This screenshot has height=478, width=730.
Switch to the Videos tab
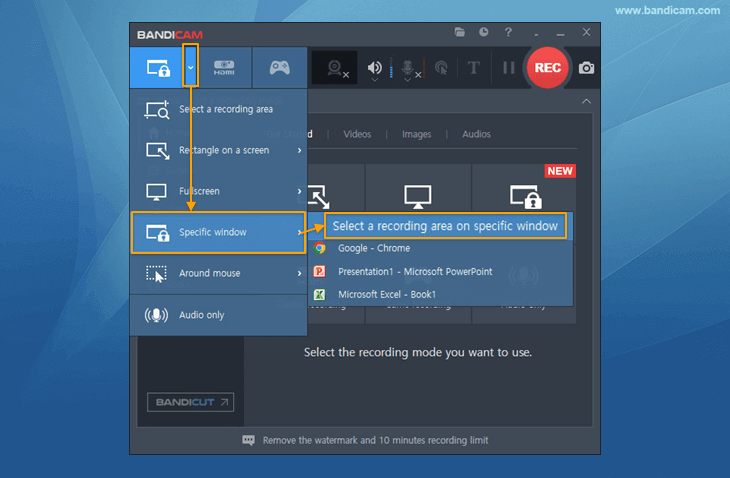pos(357,135)
